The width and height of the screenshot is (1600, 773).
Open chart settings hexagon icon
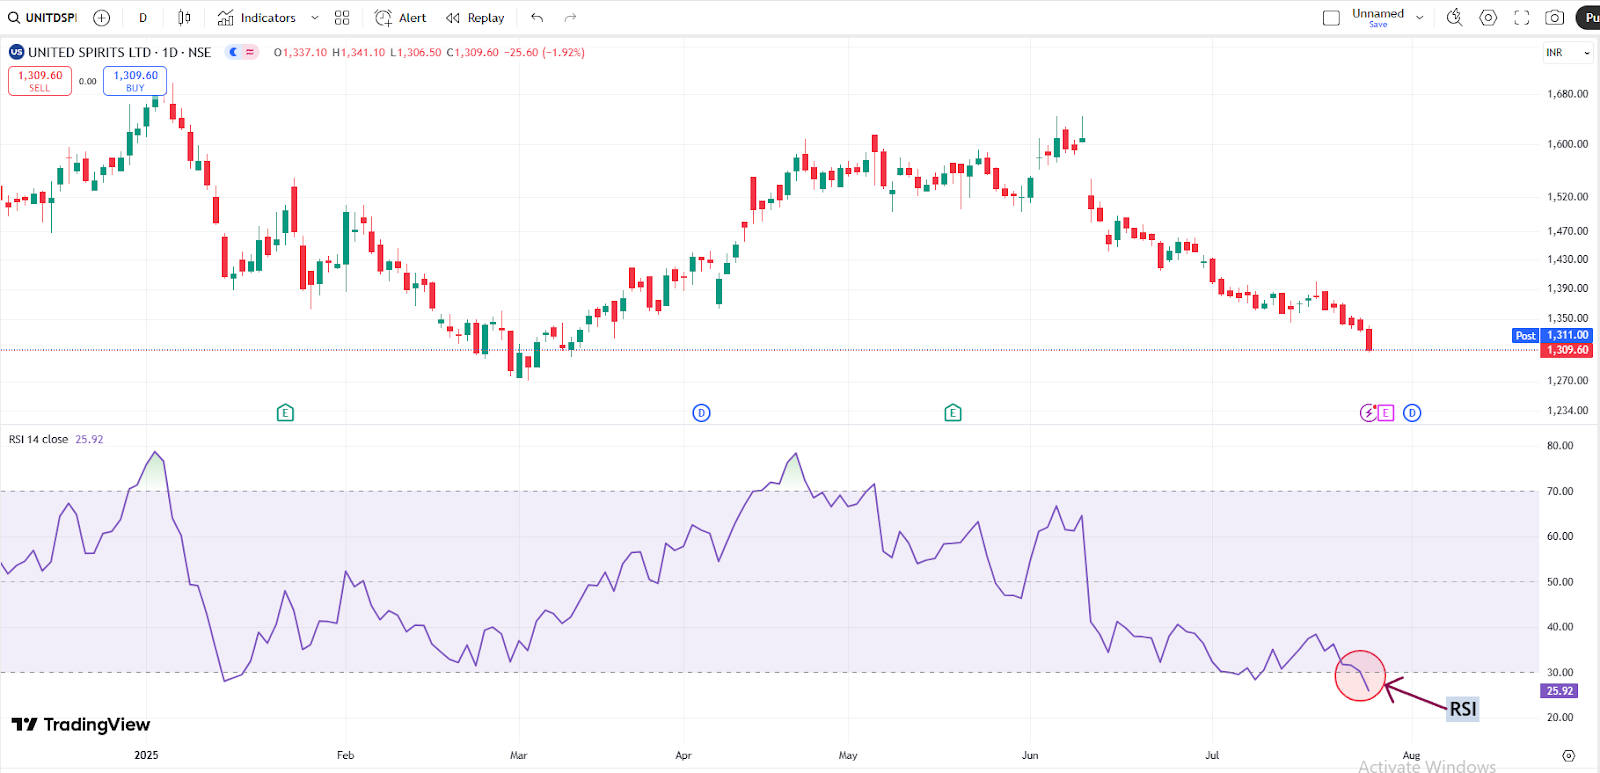(x=1488, y=18)
